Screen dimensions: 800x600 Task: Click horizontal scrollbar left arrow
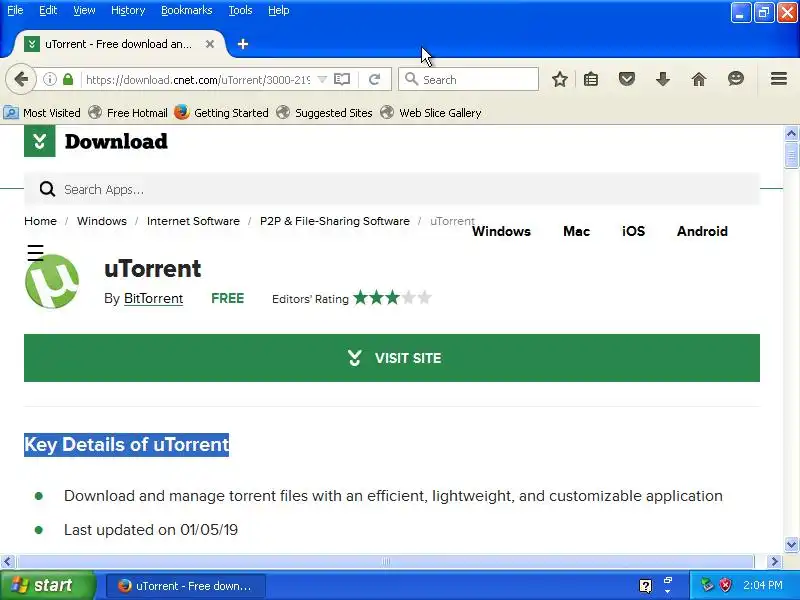(x=7, y=562)
